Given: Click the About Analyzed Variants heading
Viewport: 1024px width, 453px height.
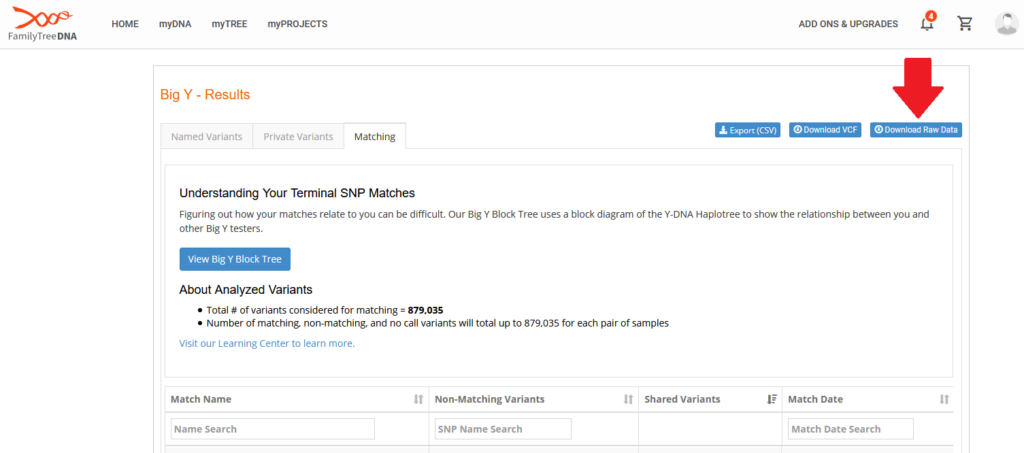Looking at the screenshot, I should pos(246,289).
